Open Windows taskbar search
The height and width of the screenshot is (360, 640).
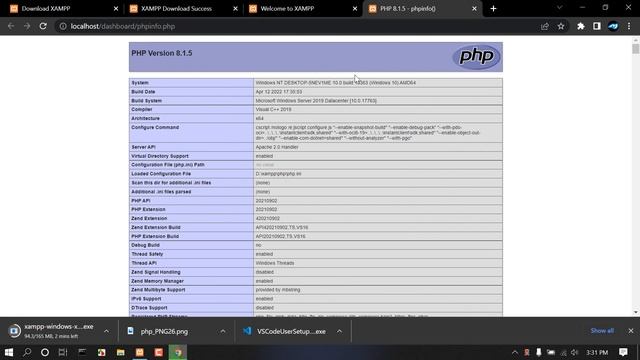pyautogui.click(x=27, y=352)
